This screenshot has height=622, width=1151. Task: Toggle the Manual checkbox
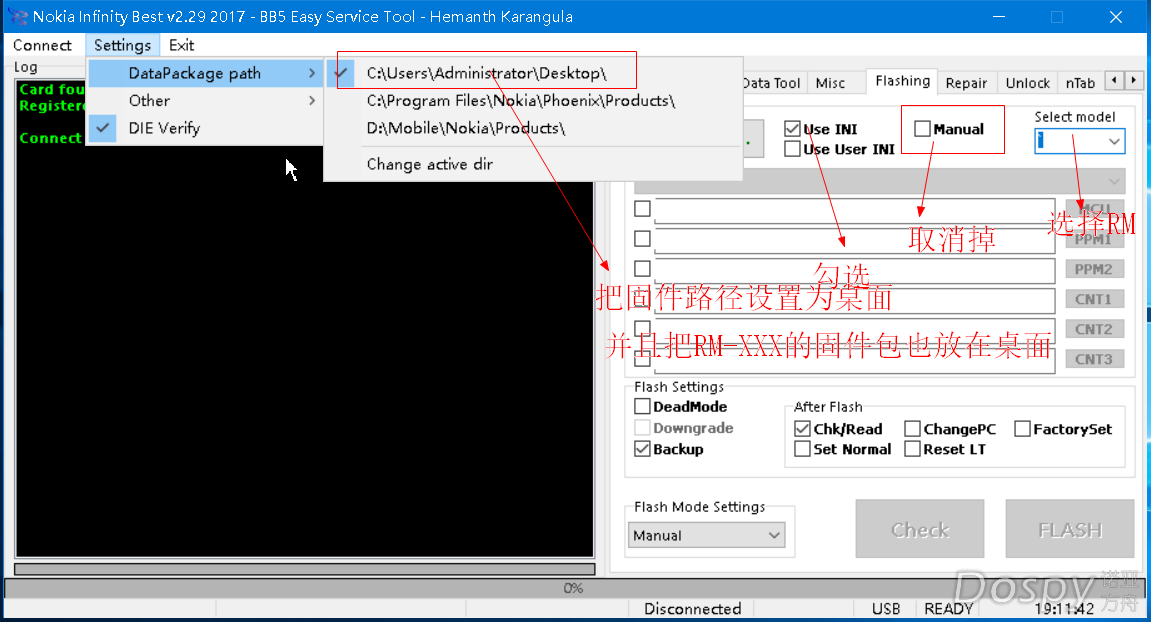pos(923,129)
